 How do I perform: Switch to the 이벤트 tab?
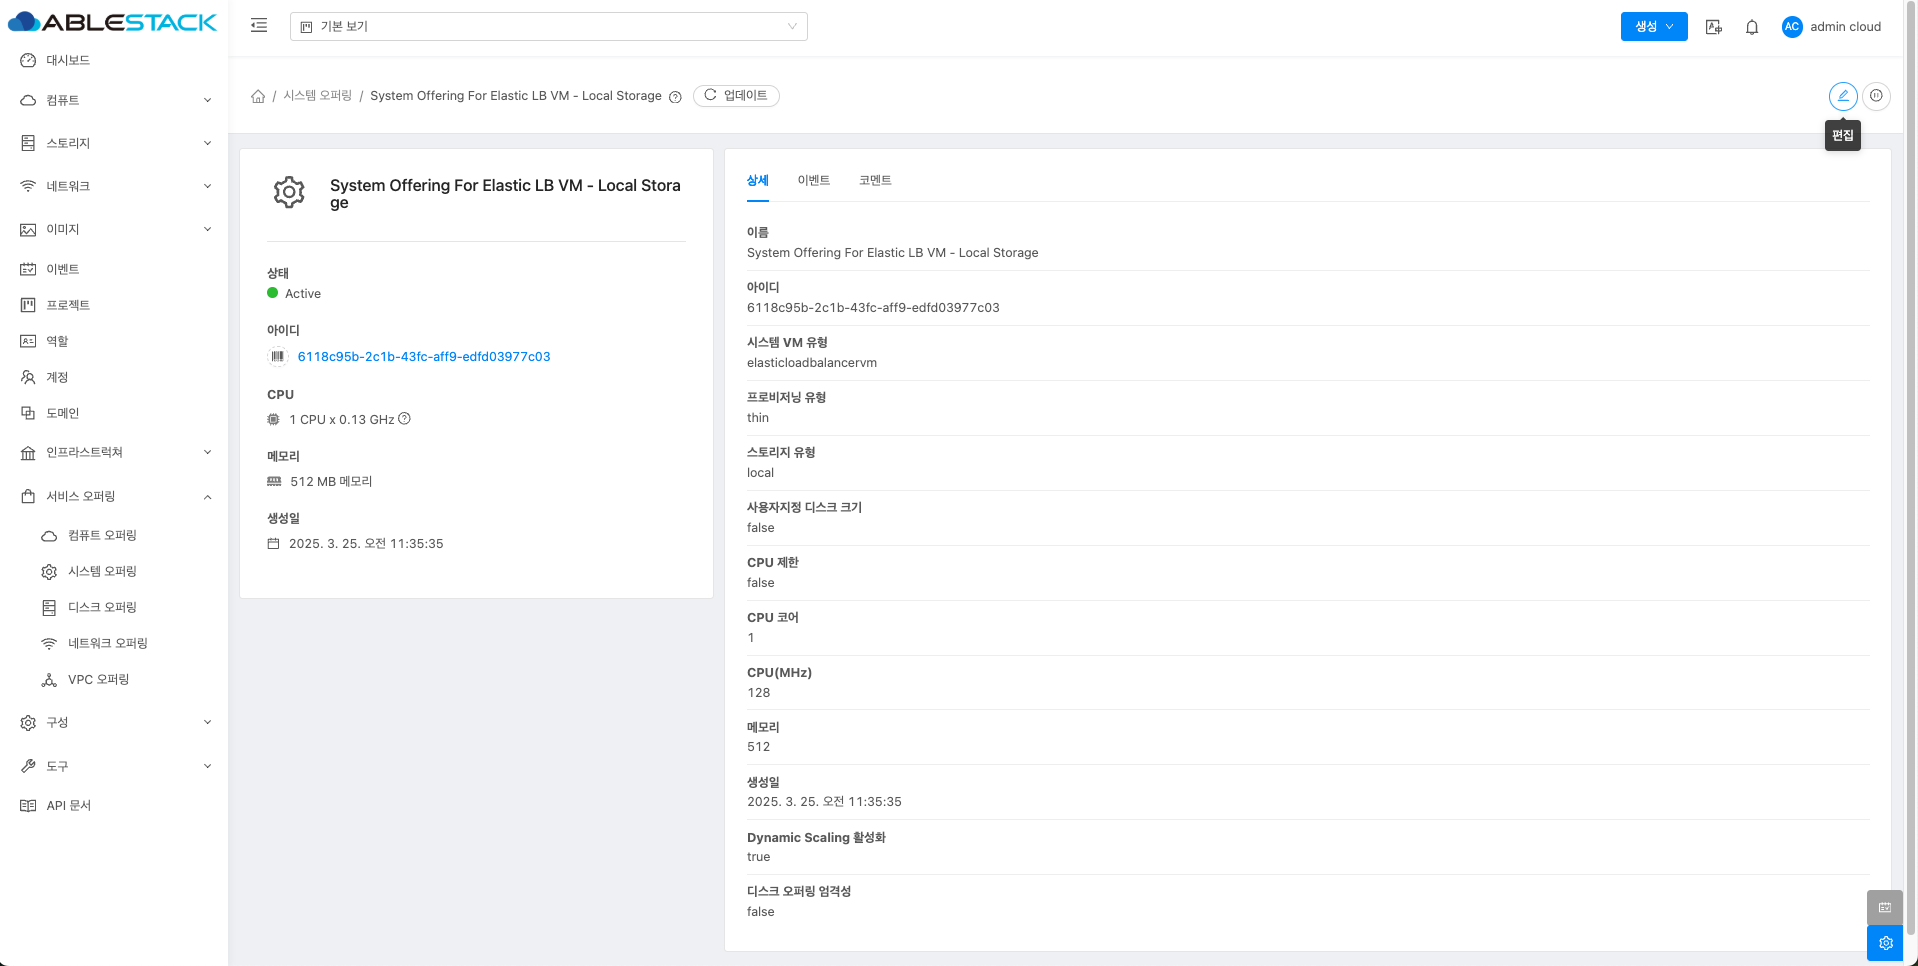tap(813, 180)
